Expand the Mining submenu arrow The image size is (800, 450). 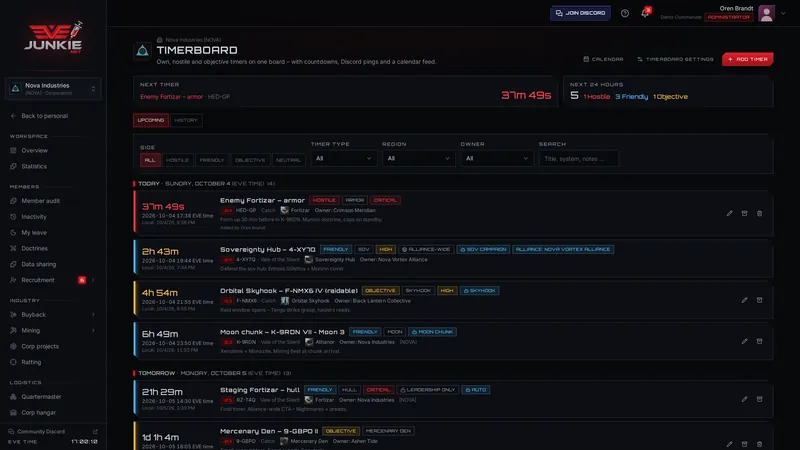point(93,331)
